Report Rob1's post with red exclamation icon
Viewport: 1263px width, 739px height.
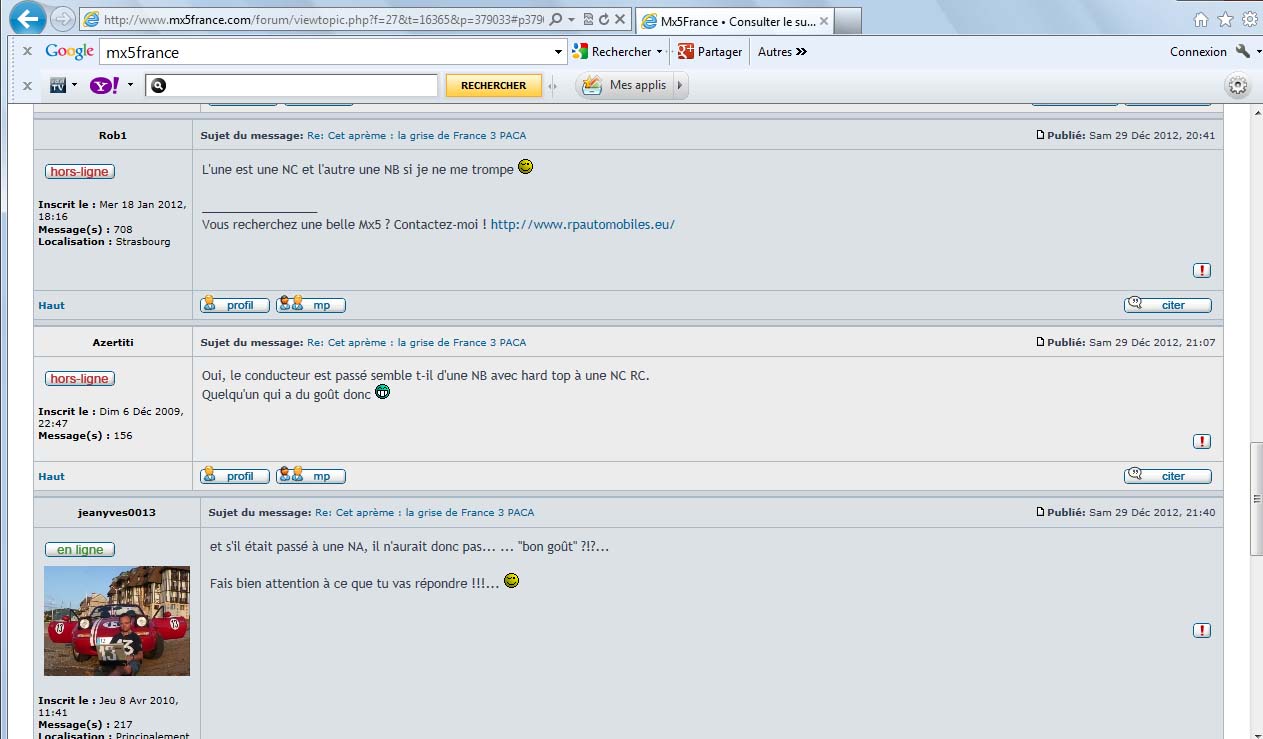(1202, 270)
